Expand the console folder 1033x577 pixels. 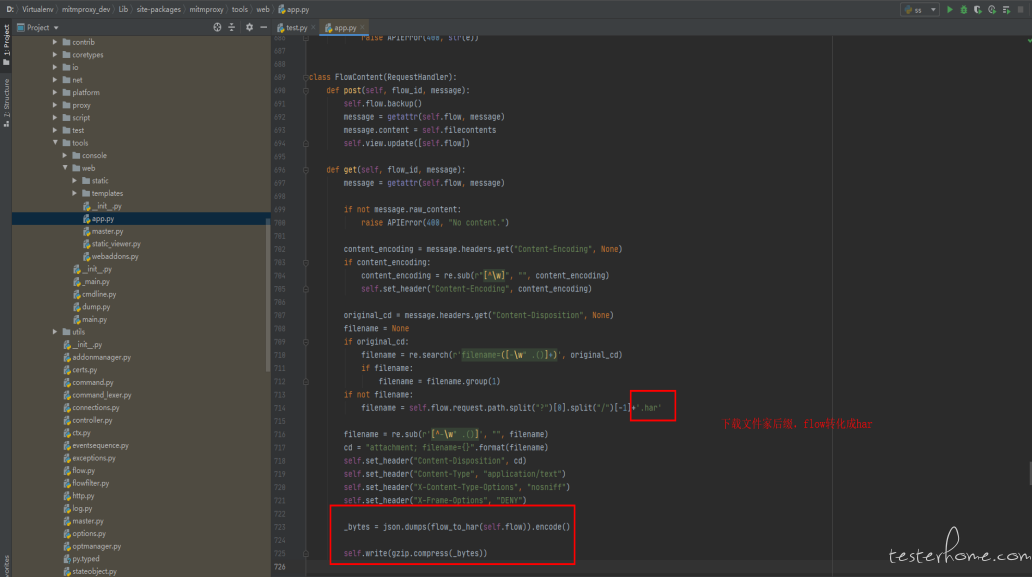(65, 155)
